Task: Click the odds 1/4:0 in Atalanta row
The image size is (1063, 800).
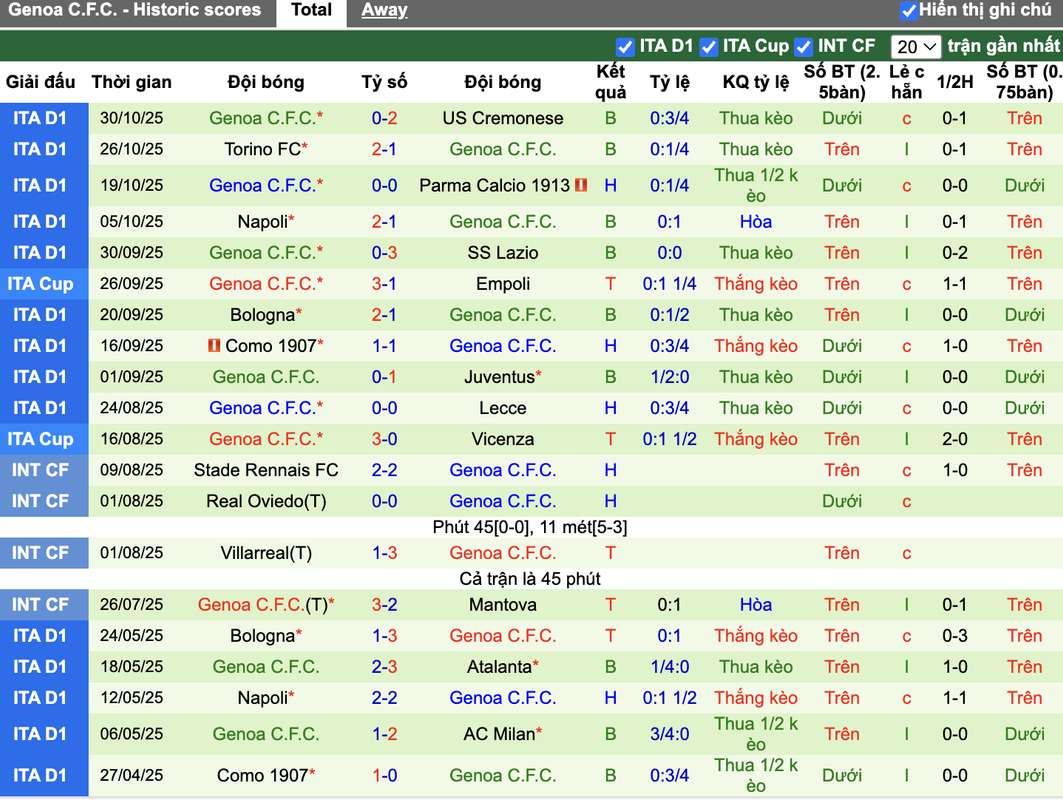Action: click(669, 667)
